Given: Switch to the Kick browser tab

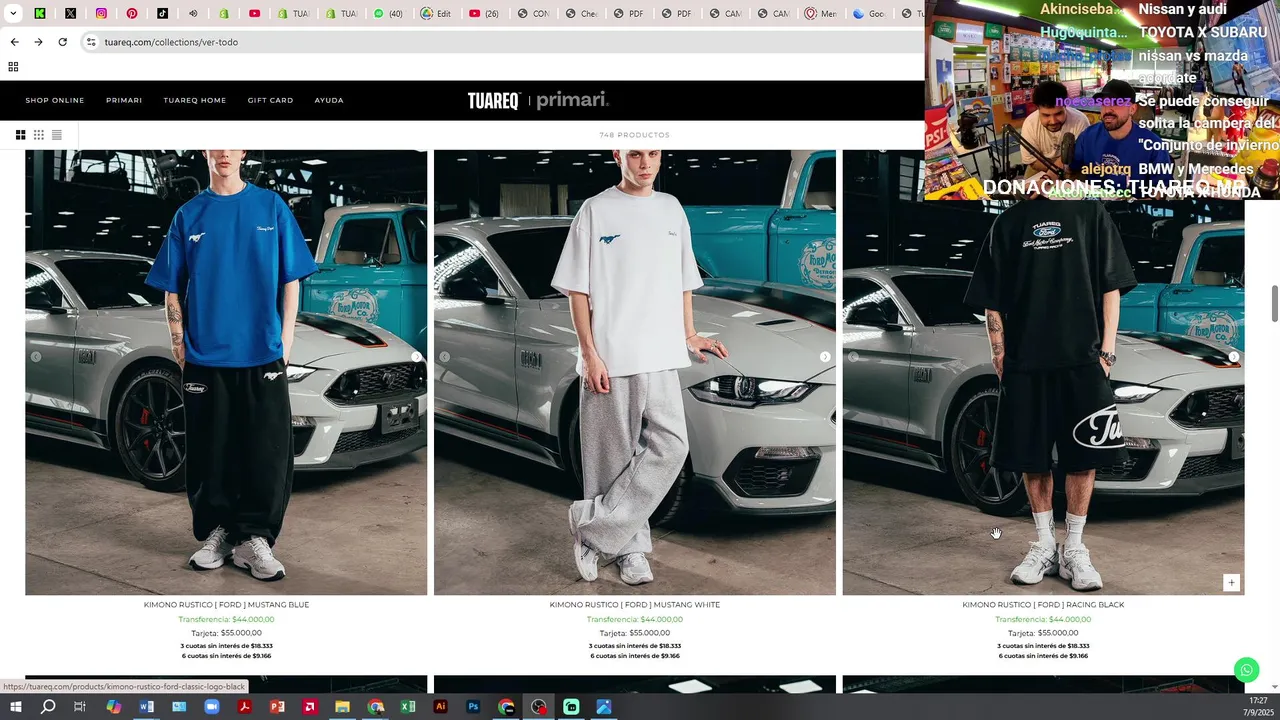Looking at the screenshot, I should [x=40, y=14].
